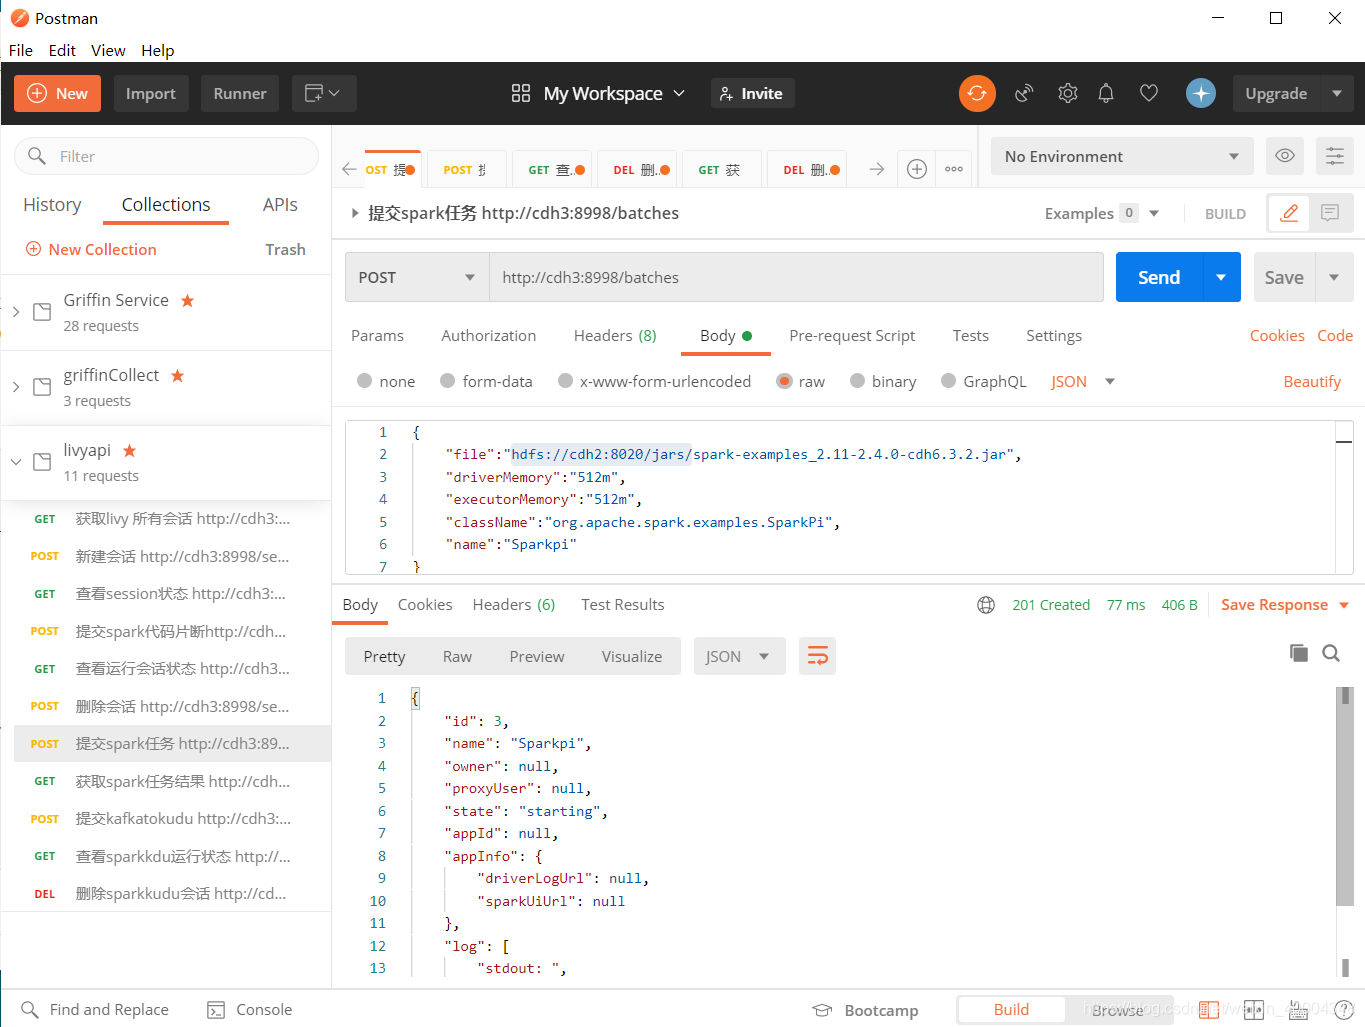The image size is (1365, 1027).
Task: Click Beautify link
Action: click(1312, 381)
